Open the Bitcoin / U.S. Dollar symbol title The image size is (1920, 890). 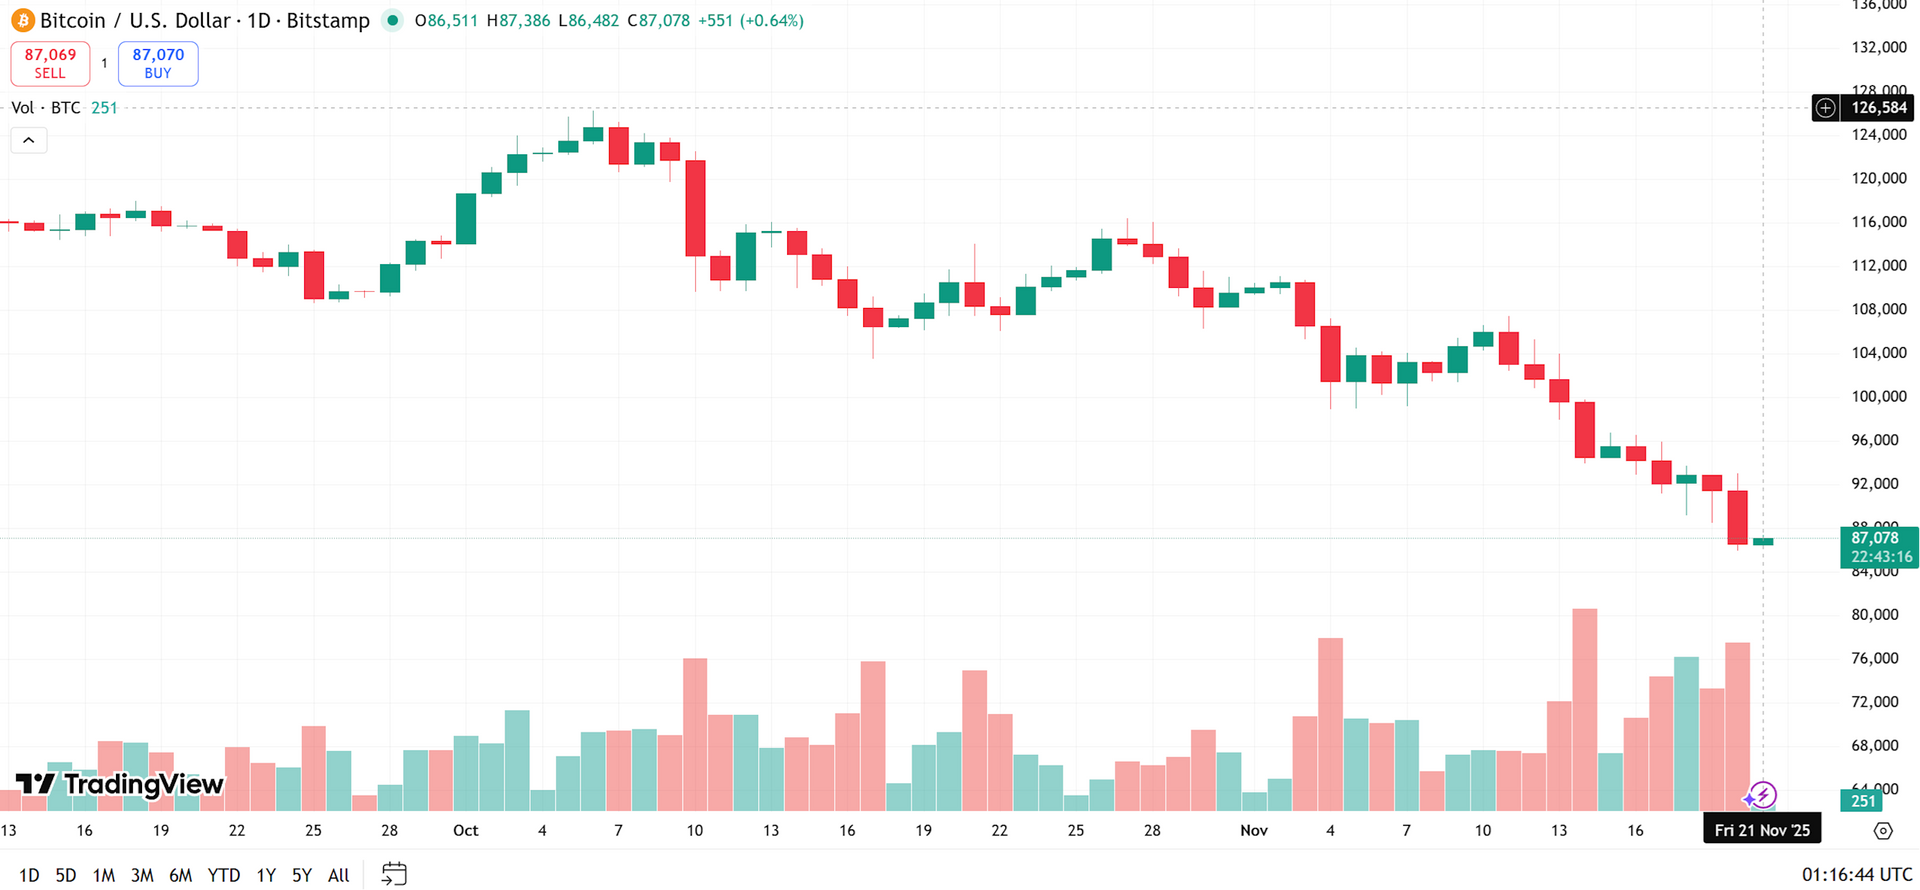(x=205, y=20)
